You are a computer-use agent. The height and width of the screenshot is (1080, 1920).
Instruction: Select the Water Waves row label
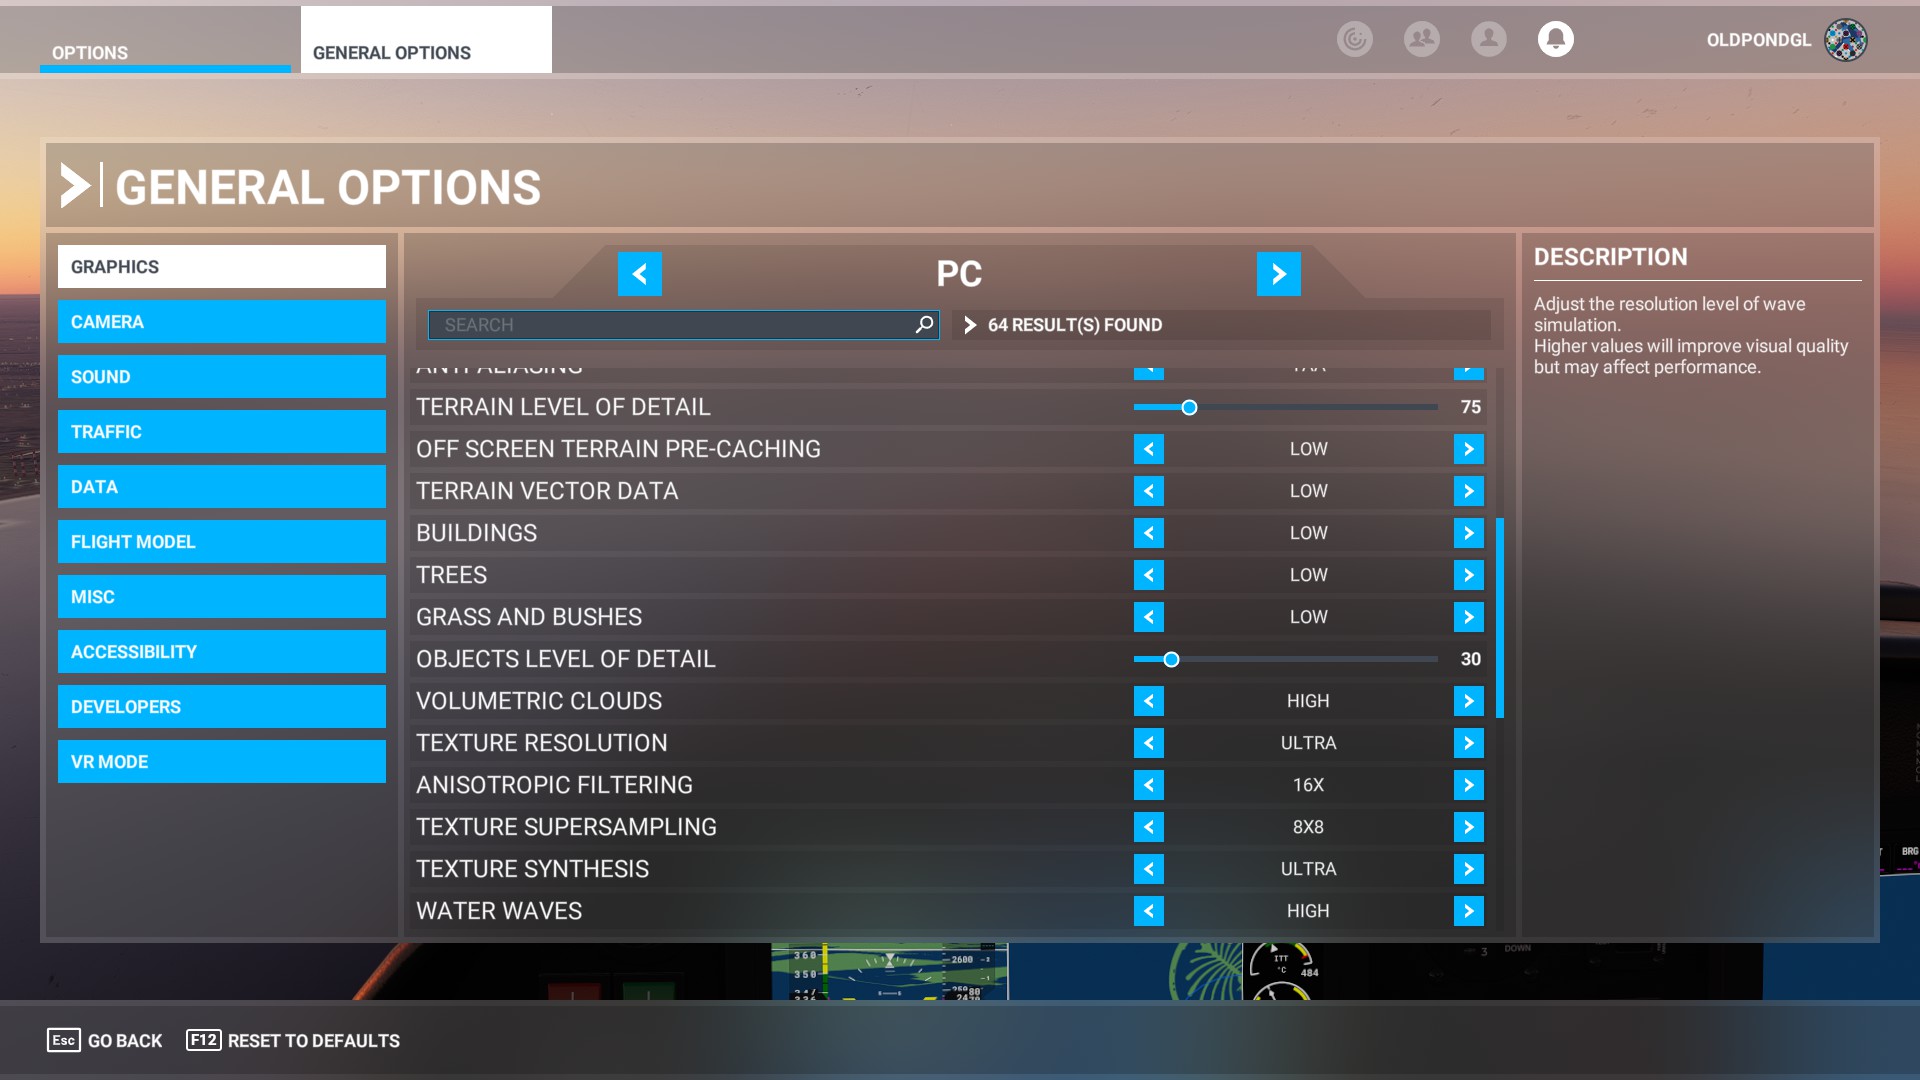tap(499, 911)
